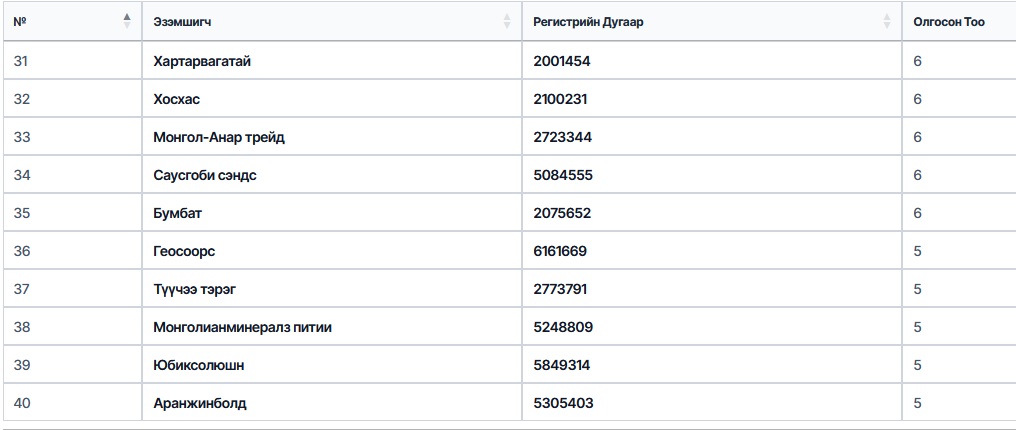Click the Хосхас row name
The image size is (1016, 430).
(177, 99)
